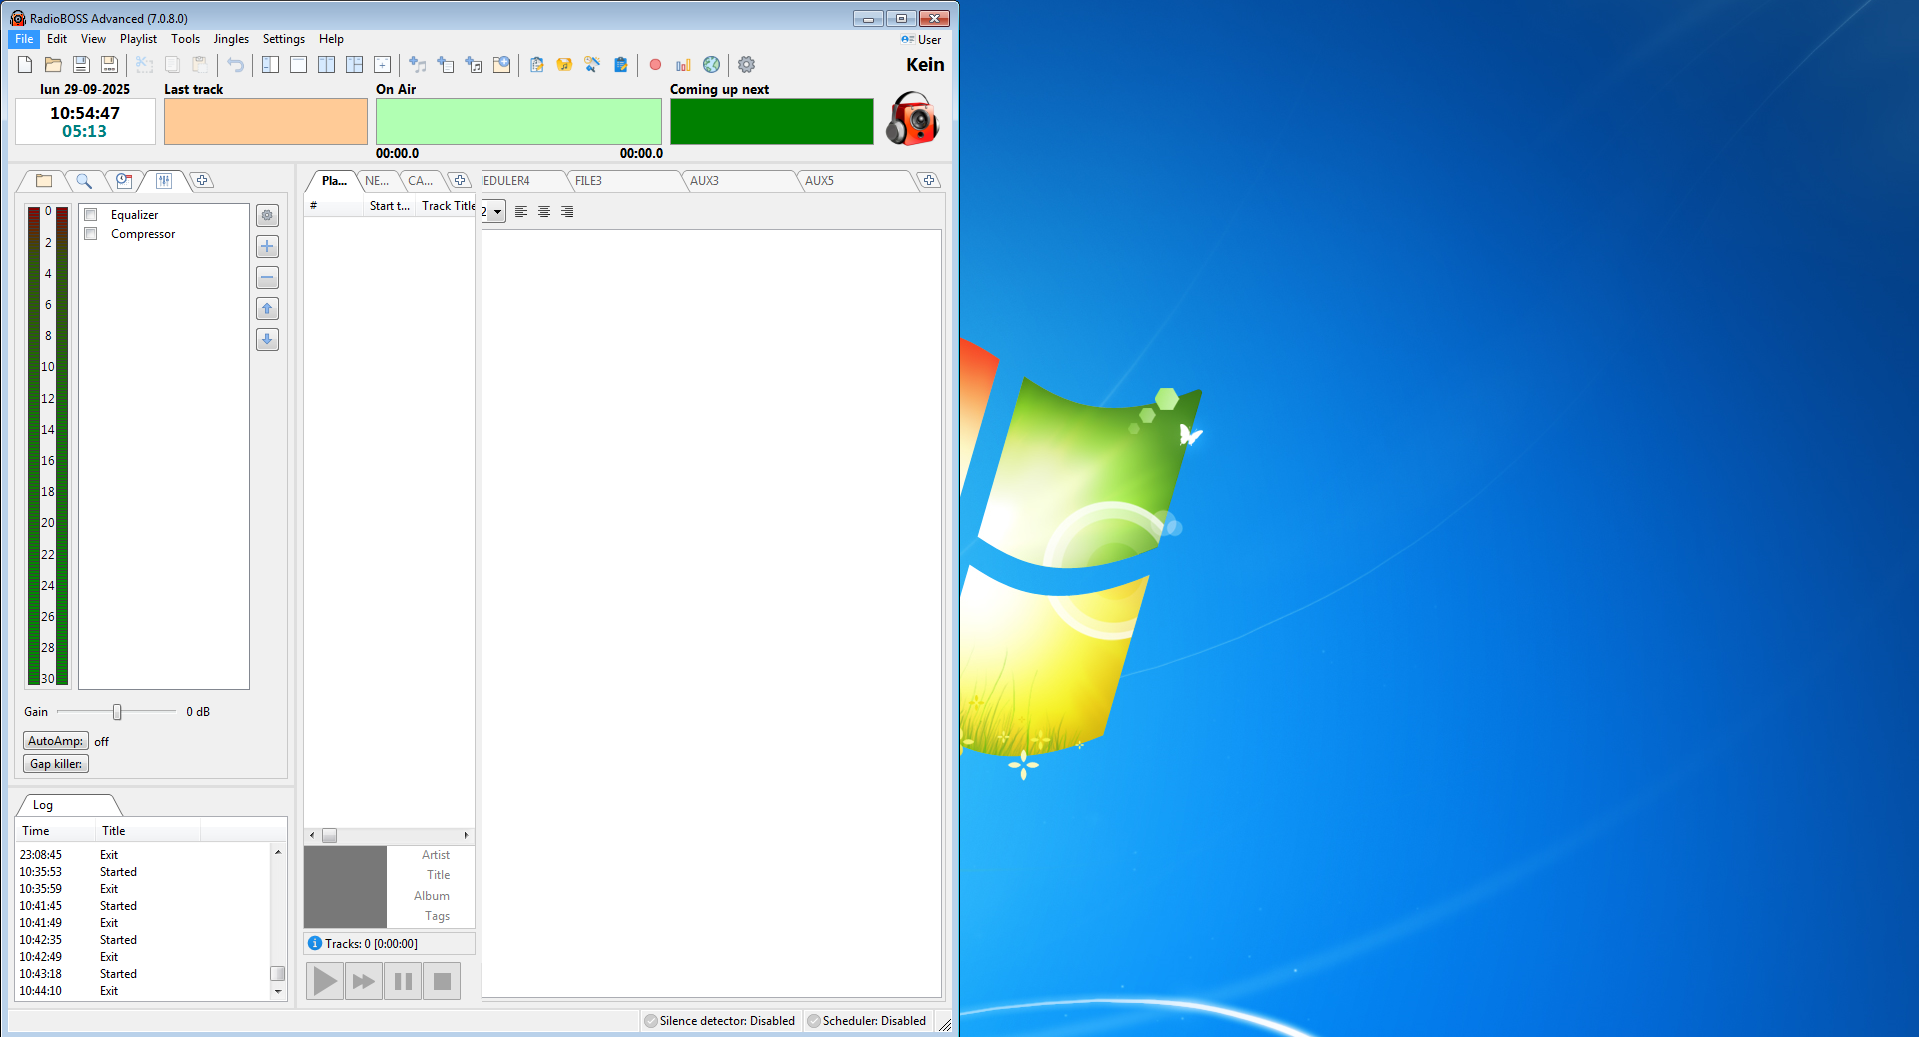Screen dimensions: 1919x1037
Task: Open the bar chart statistics icon
Action: (x=683, y=65)
